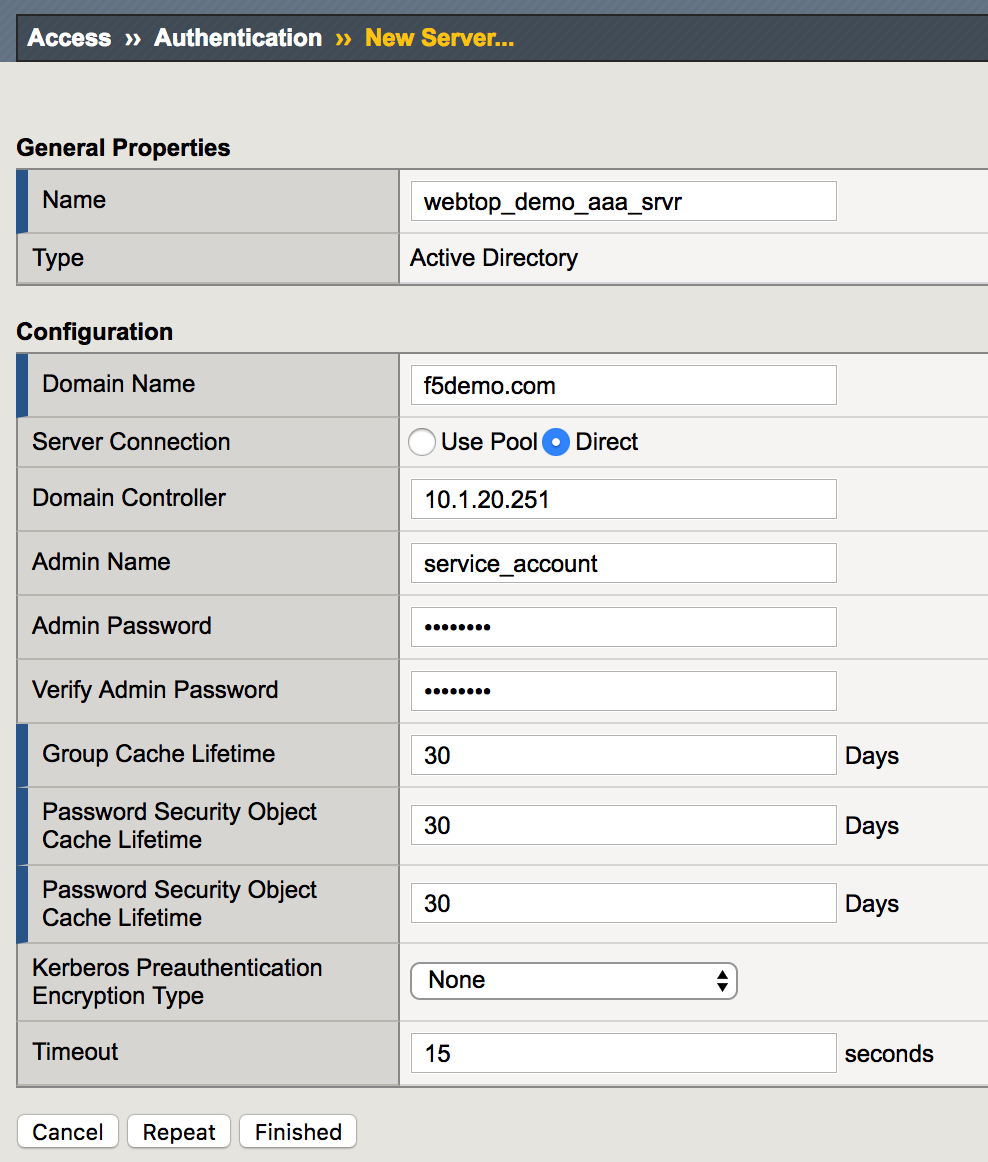Click the Active Directory type text
The image size is (988, 1162).
(x=494, y=258)
